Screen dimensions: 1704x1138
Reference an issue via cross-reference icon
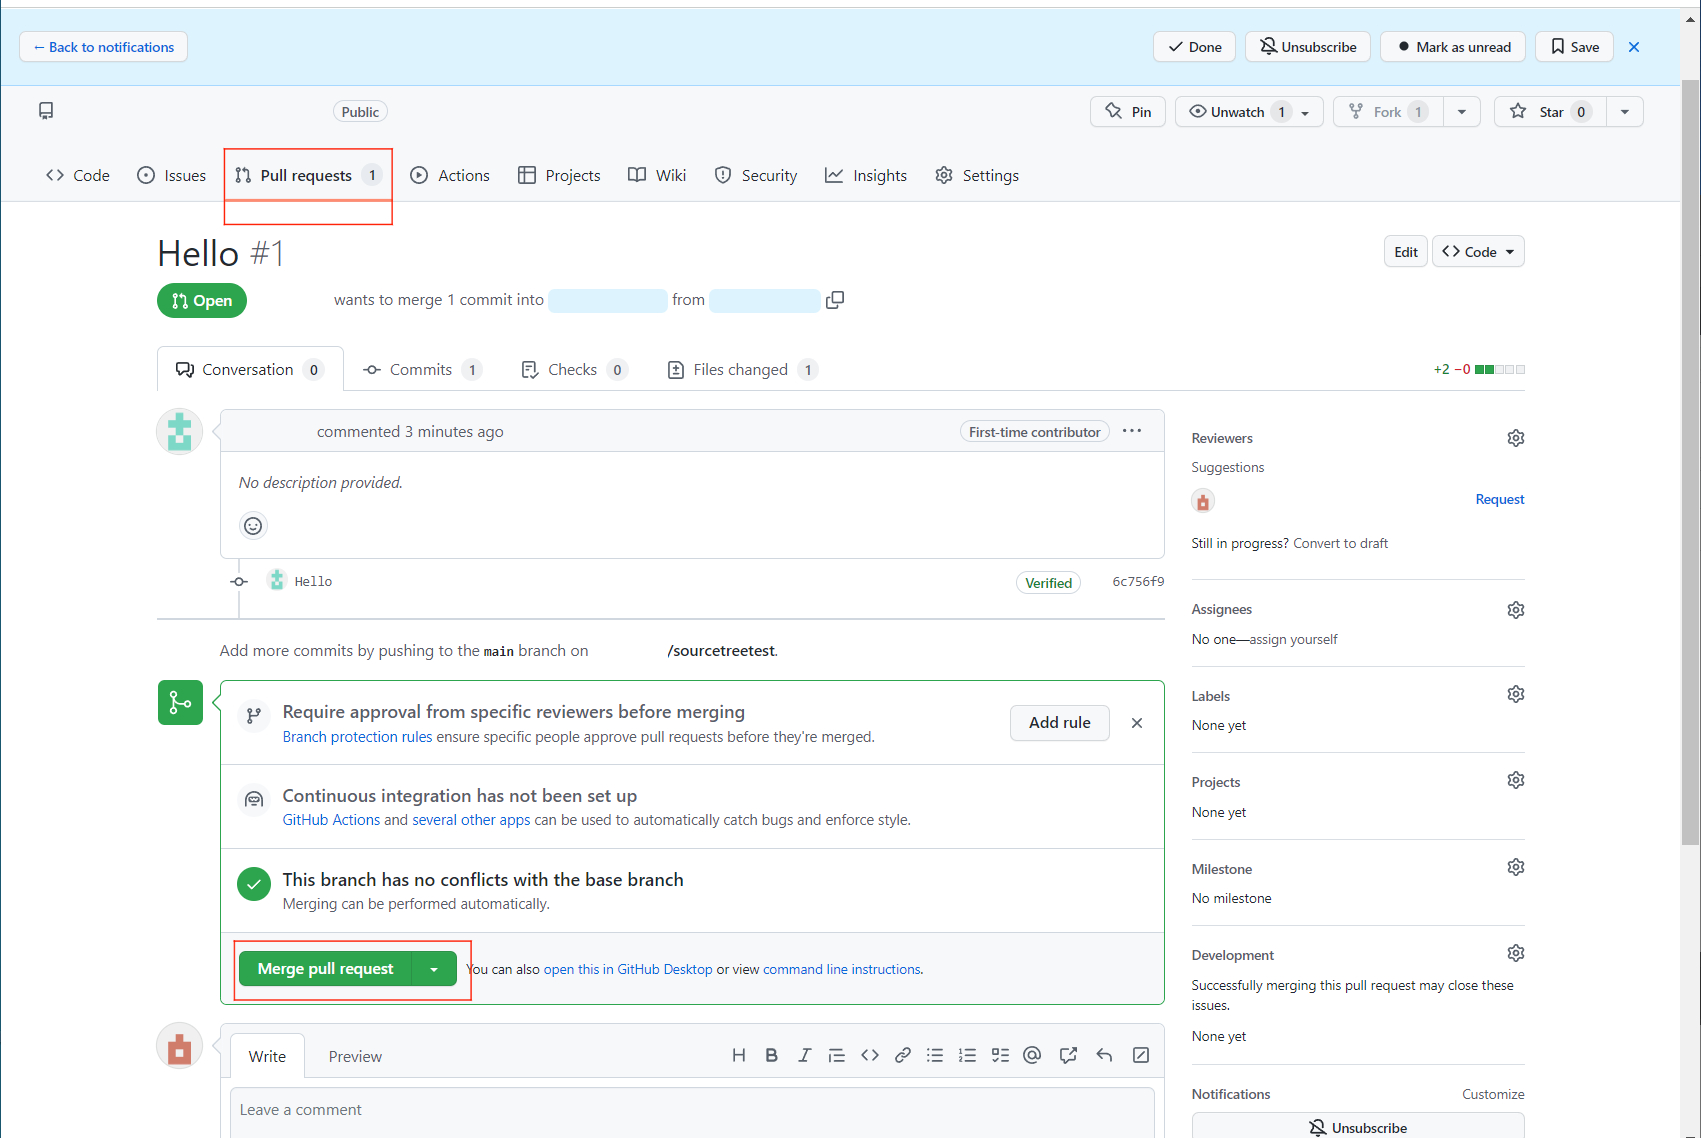[x=1068, y=1055]
